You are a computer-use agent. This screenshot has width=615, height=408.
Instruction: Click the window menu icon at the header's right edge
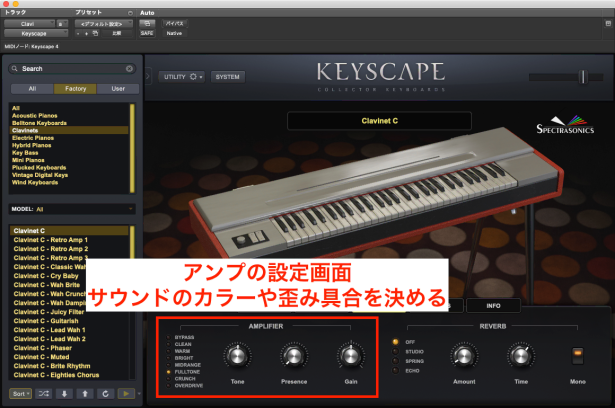point(608,24)
